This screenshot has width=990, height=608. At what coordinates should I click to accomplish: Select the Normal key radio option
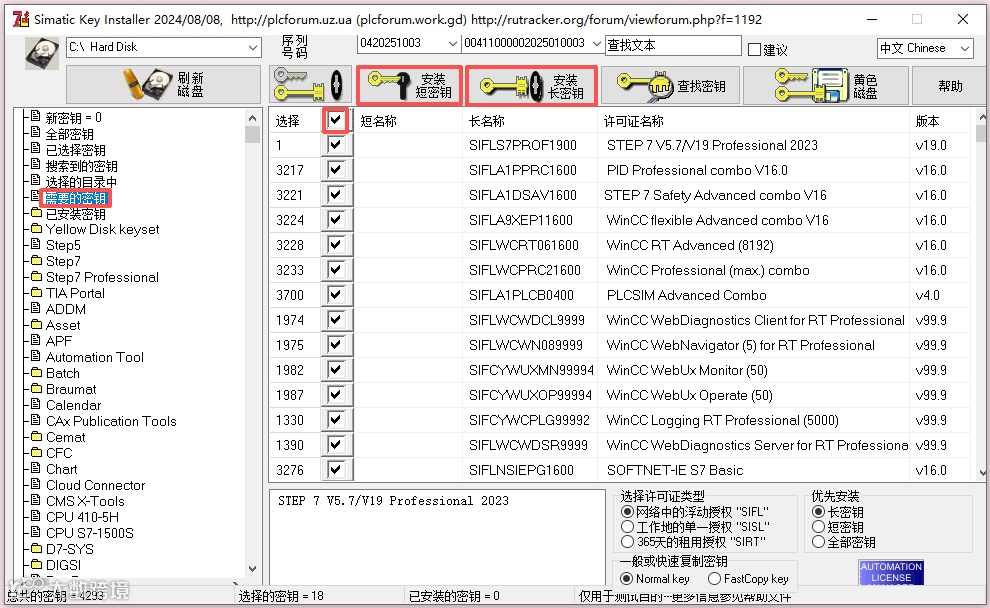pos(626,578)
